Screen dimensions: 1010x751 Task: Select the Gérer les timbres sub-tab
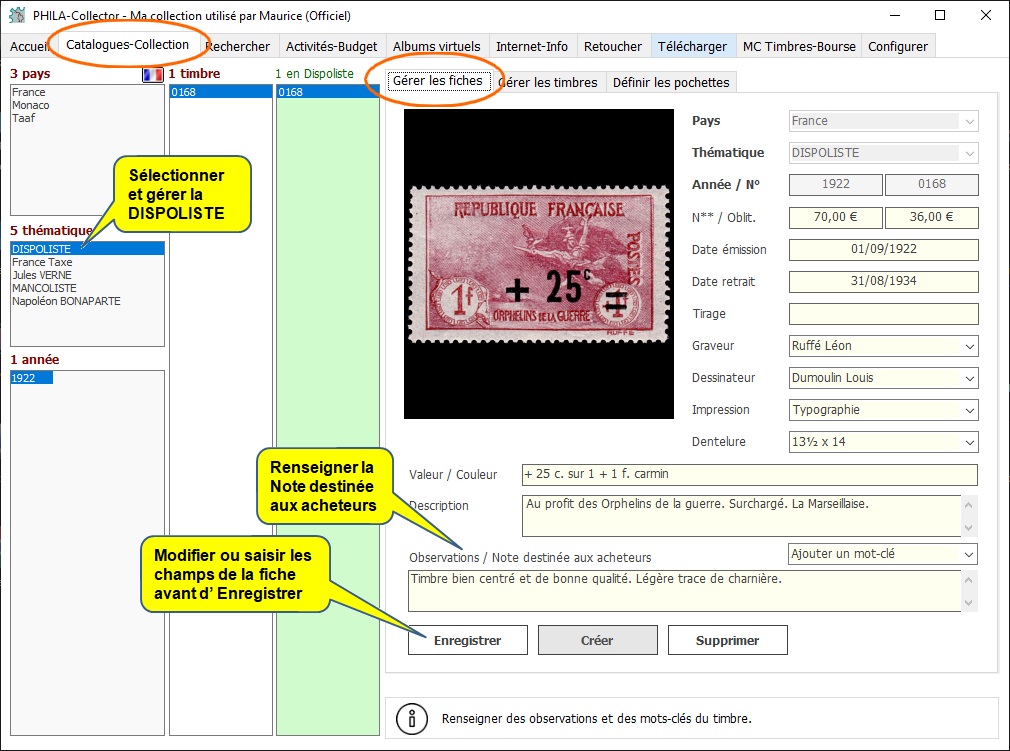pos(549,82)
